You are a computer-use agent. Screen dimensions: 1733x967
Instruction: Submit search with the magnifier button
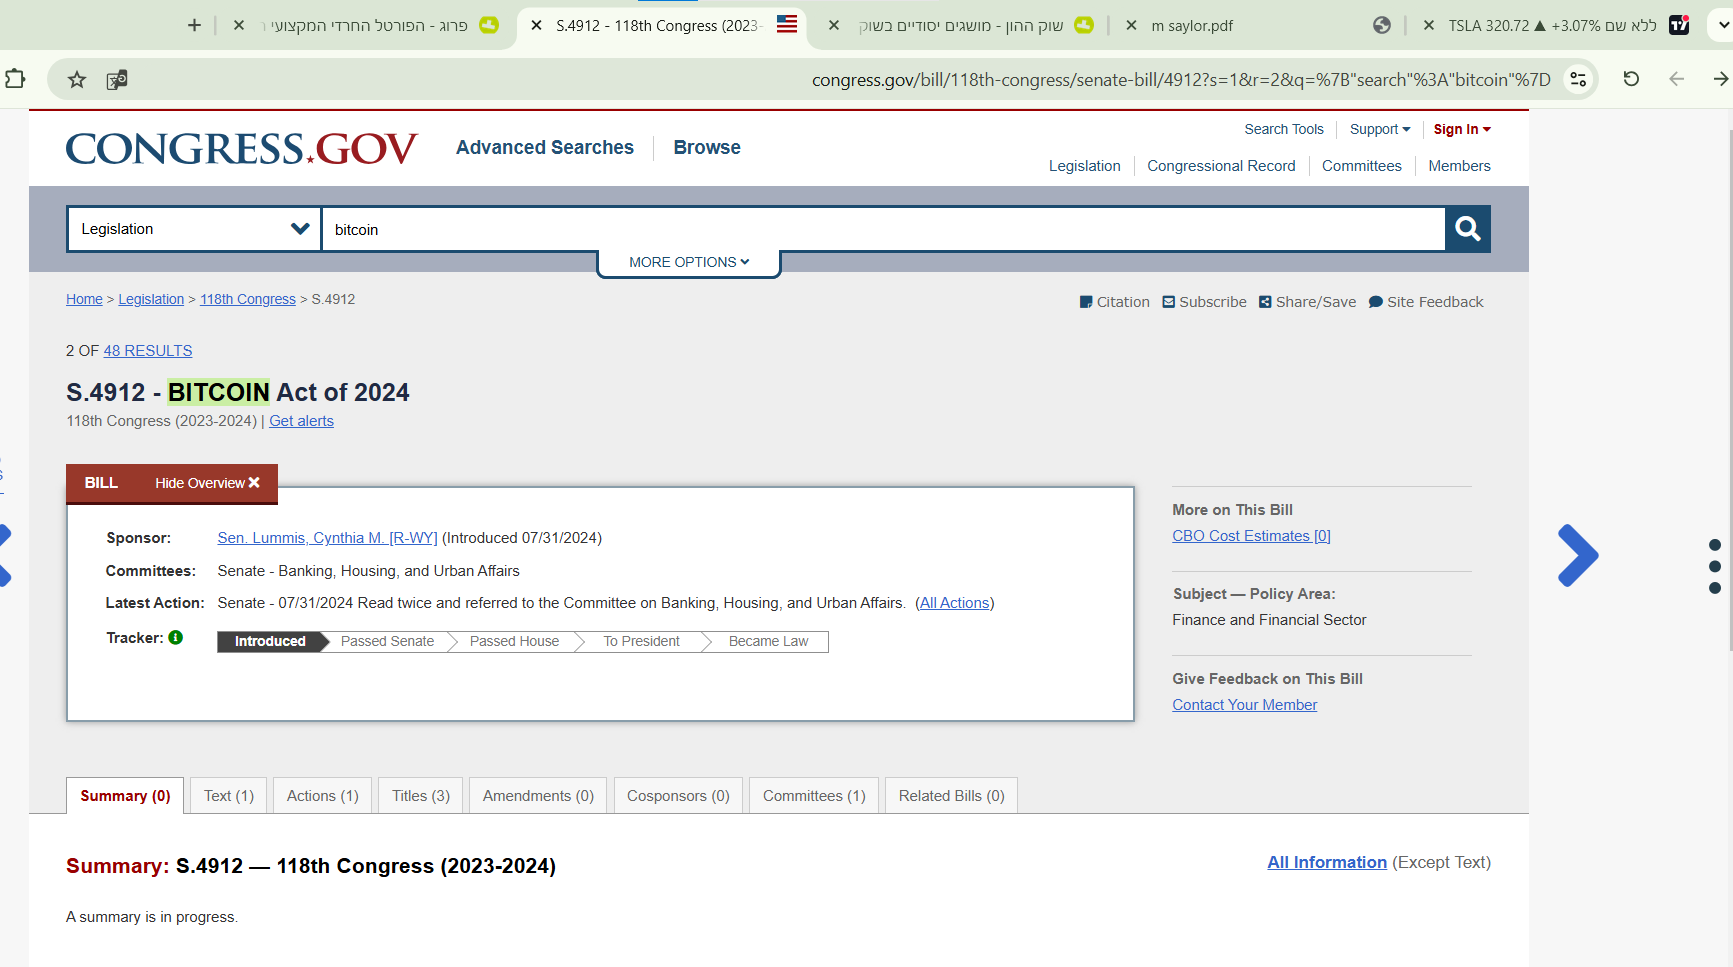pos(1468,229)
